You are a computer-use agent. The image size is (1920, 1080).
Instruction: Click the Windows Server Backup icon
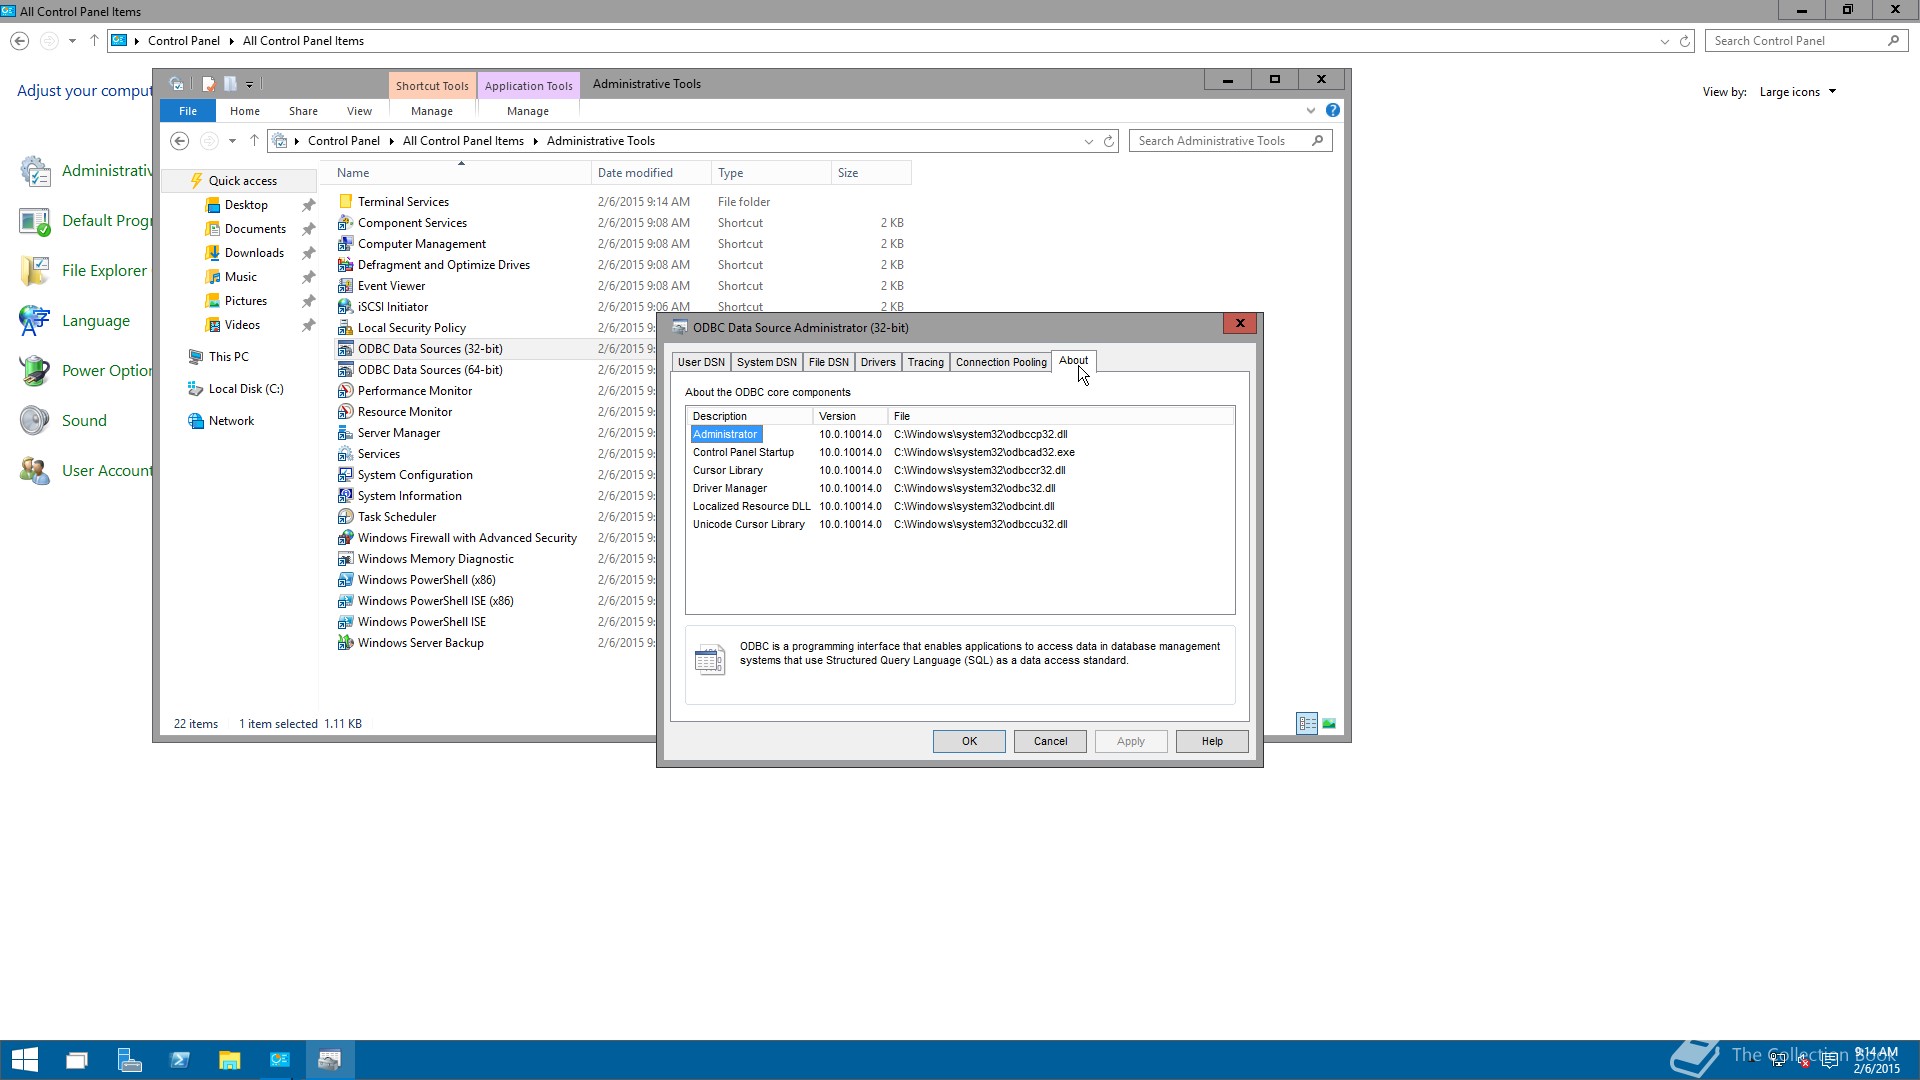coord(345,643)
